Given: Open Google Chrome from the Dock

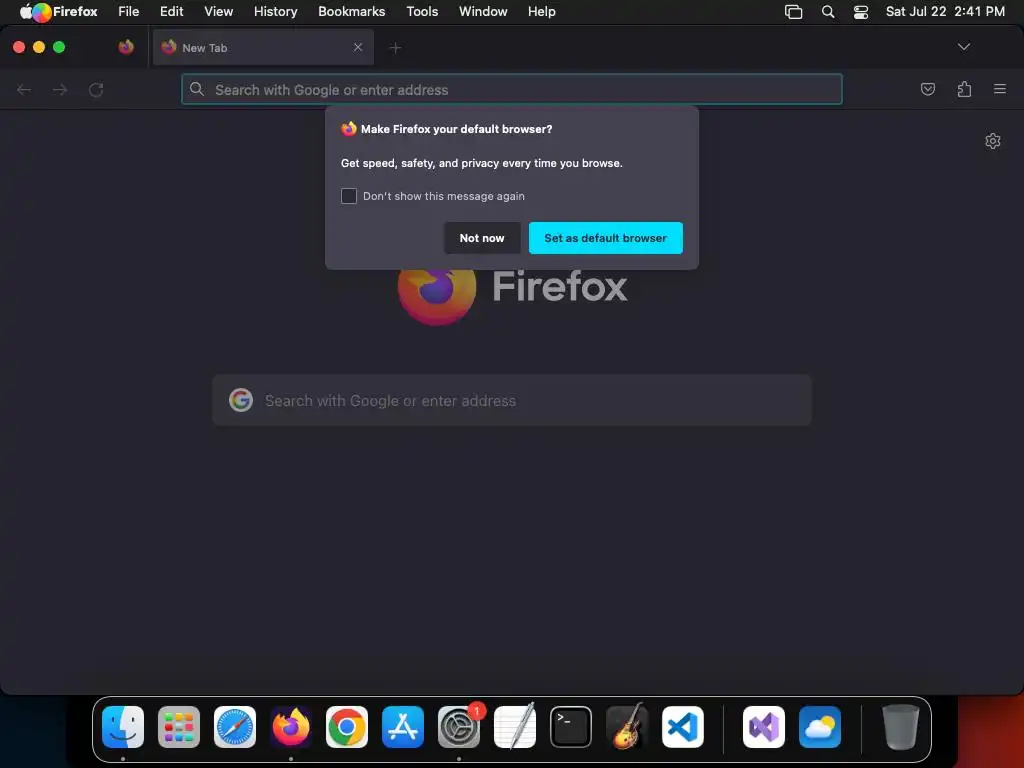Looking at the screenshot, I should pyautogui.click(x=347, y=727).
